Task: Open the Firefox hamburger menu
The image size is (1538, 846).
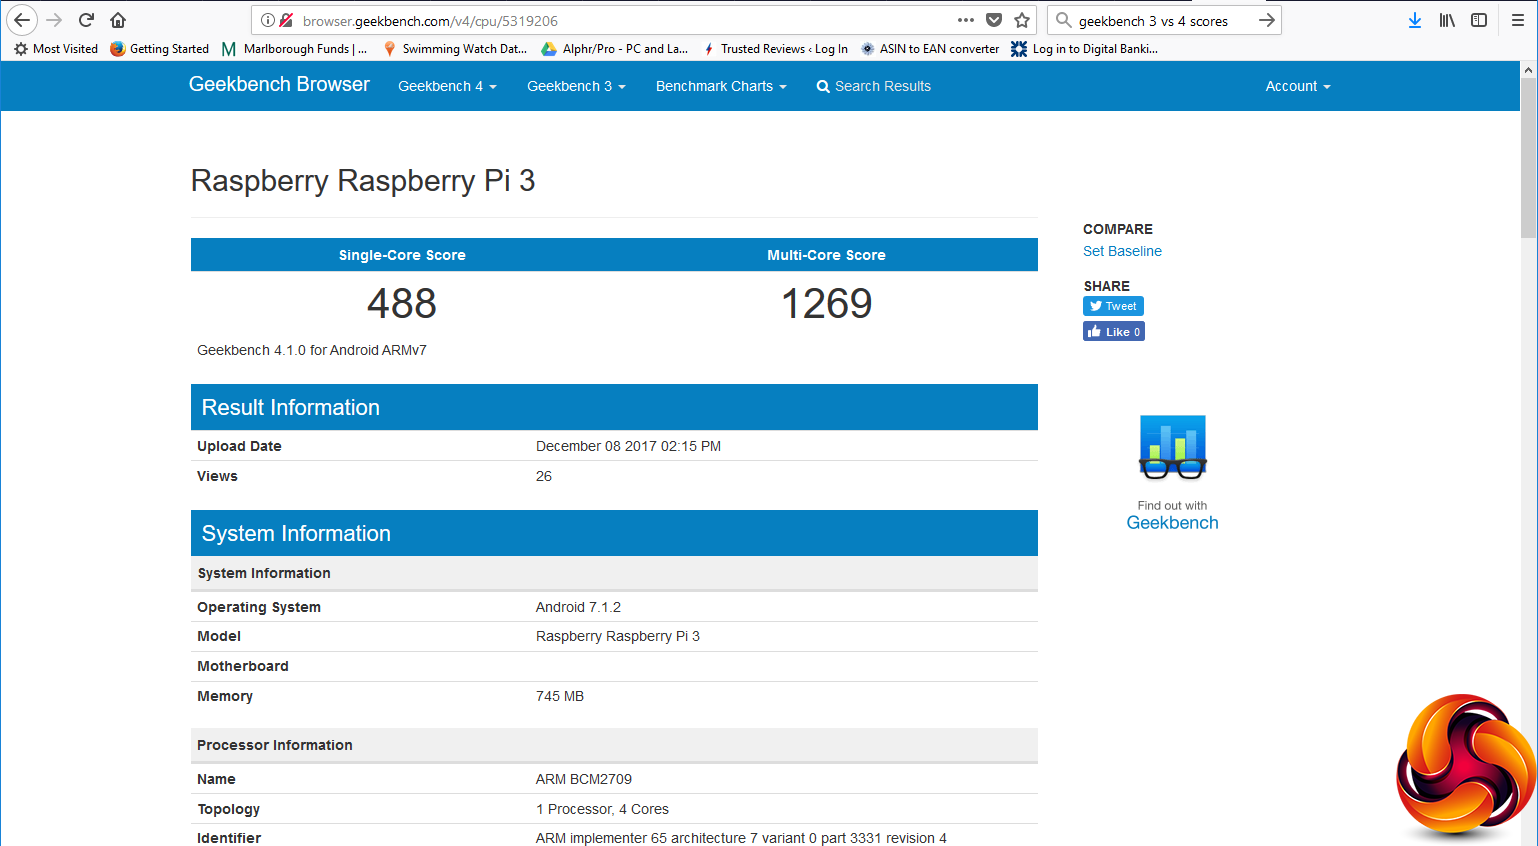Action: (x=1517, y=20)
